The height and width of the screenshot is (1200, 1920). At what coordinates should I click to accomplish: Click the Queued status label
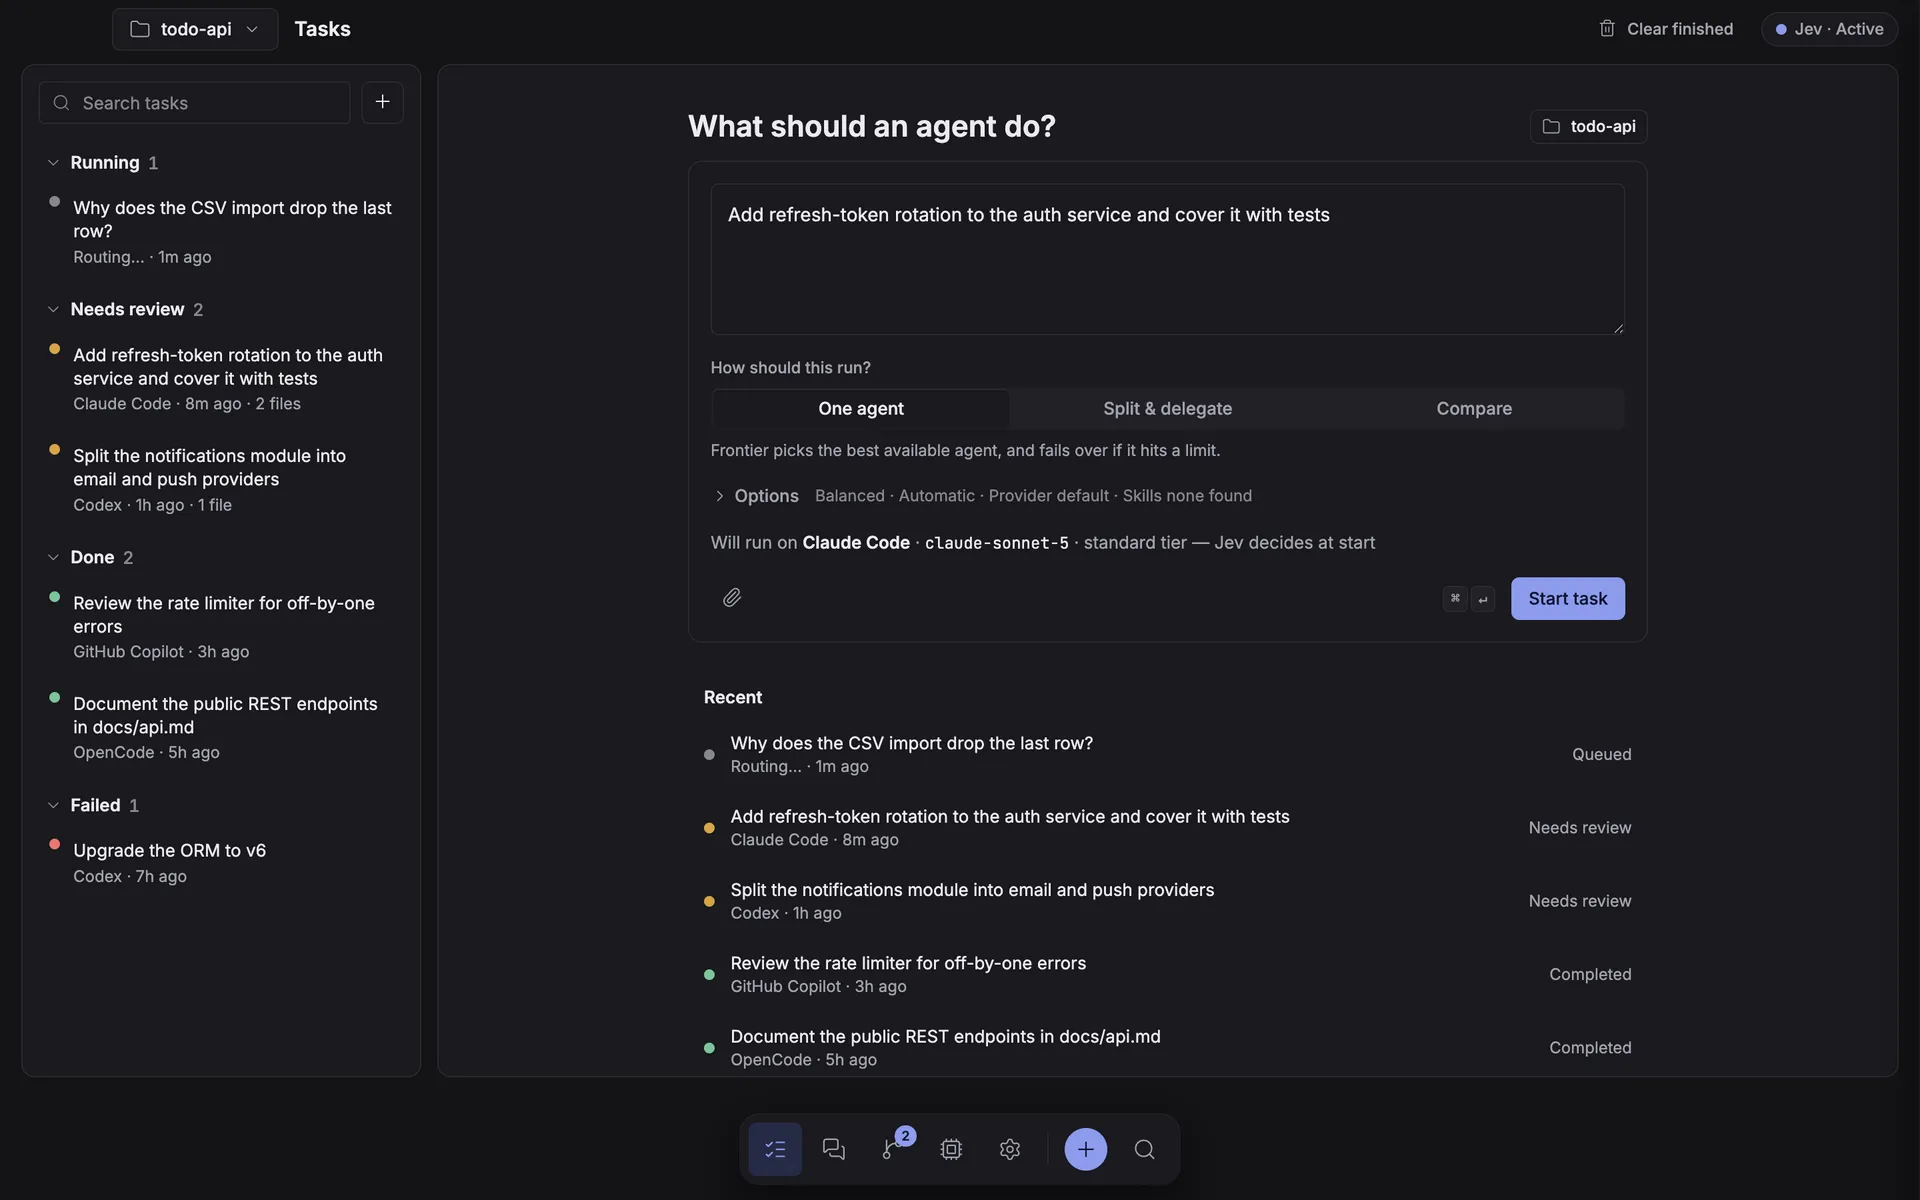(1601, 754)
